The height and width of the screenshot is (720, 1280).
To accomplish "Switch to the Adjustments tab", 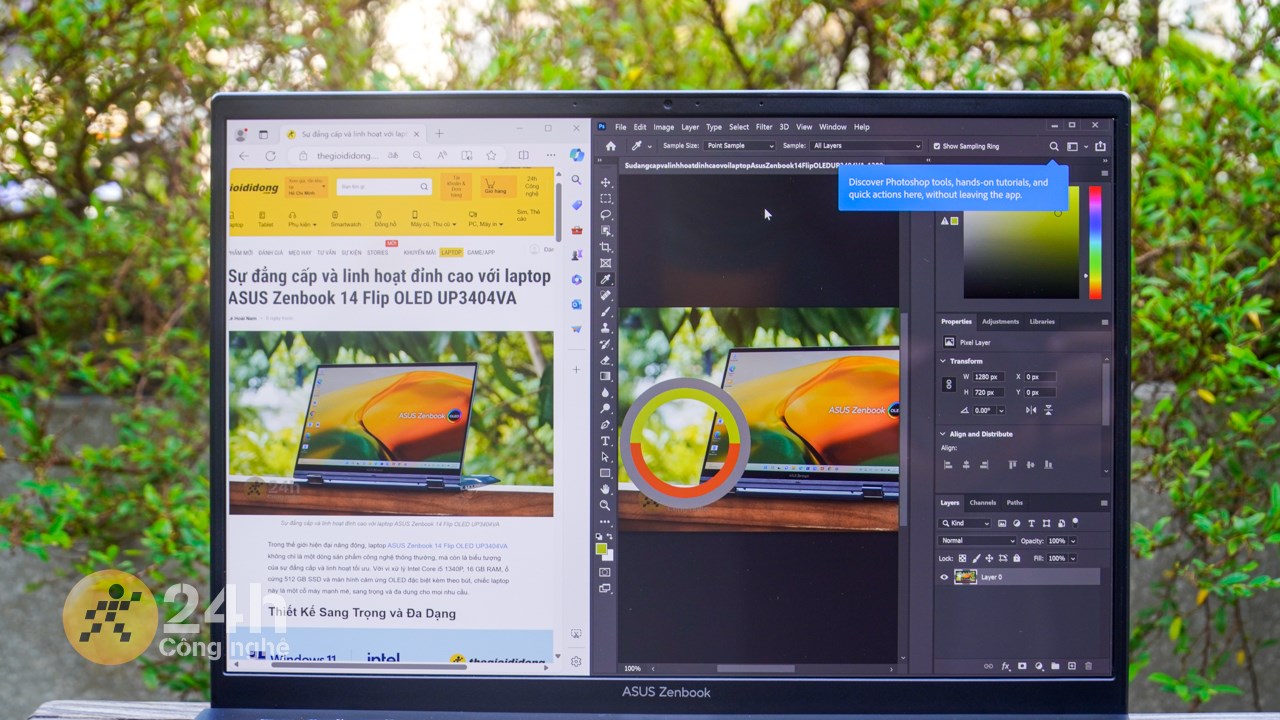I will click(x=1000, y=322).
